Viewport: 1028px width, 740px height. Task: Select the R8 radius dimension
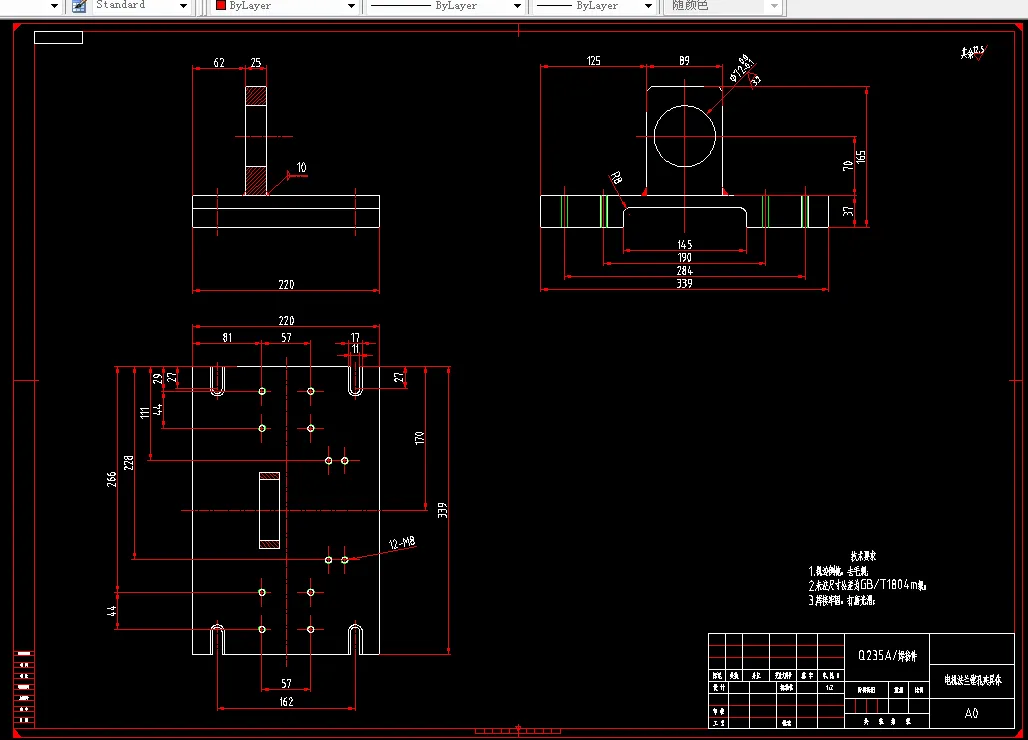[x=616, y=178]
